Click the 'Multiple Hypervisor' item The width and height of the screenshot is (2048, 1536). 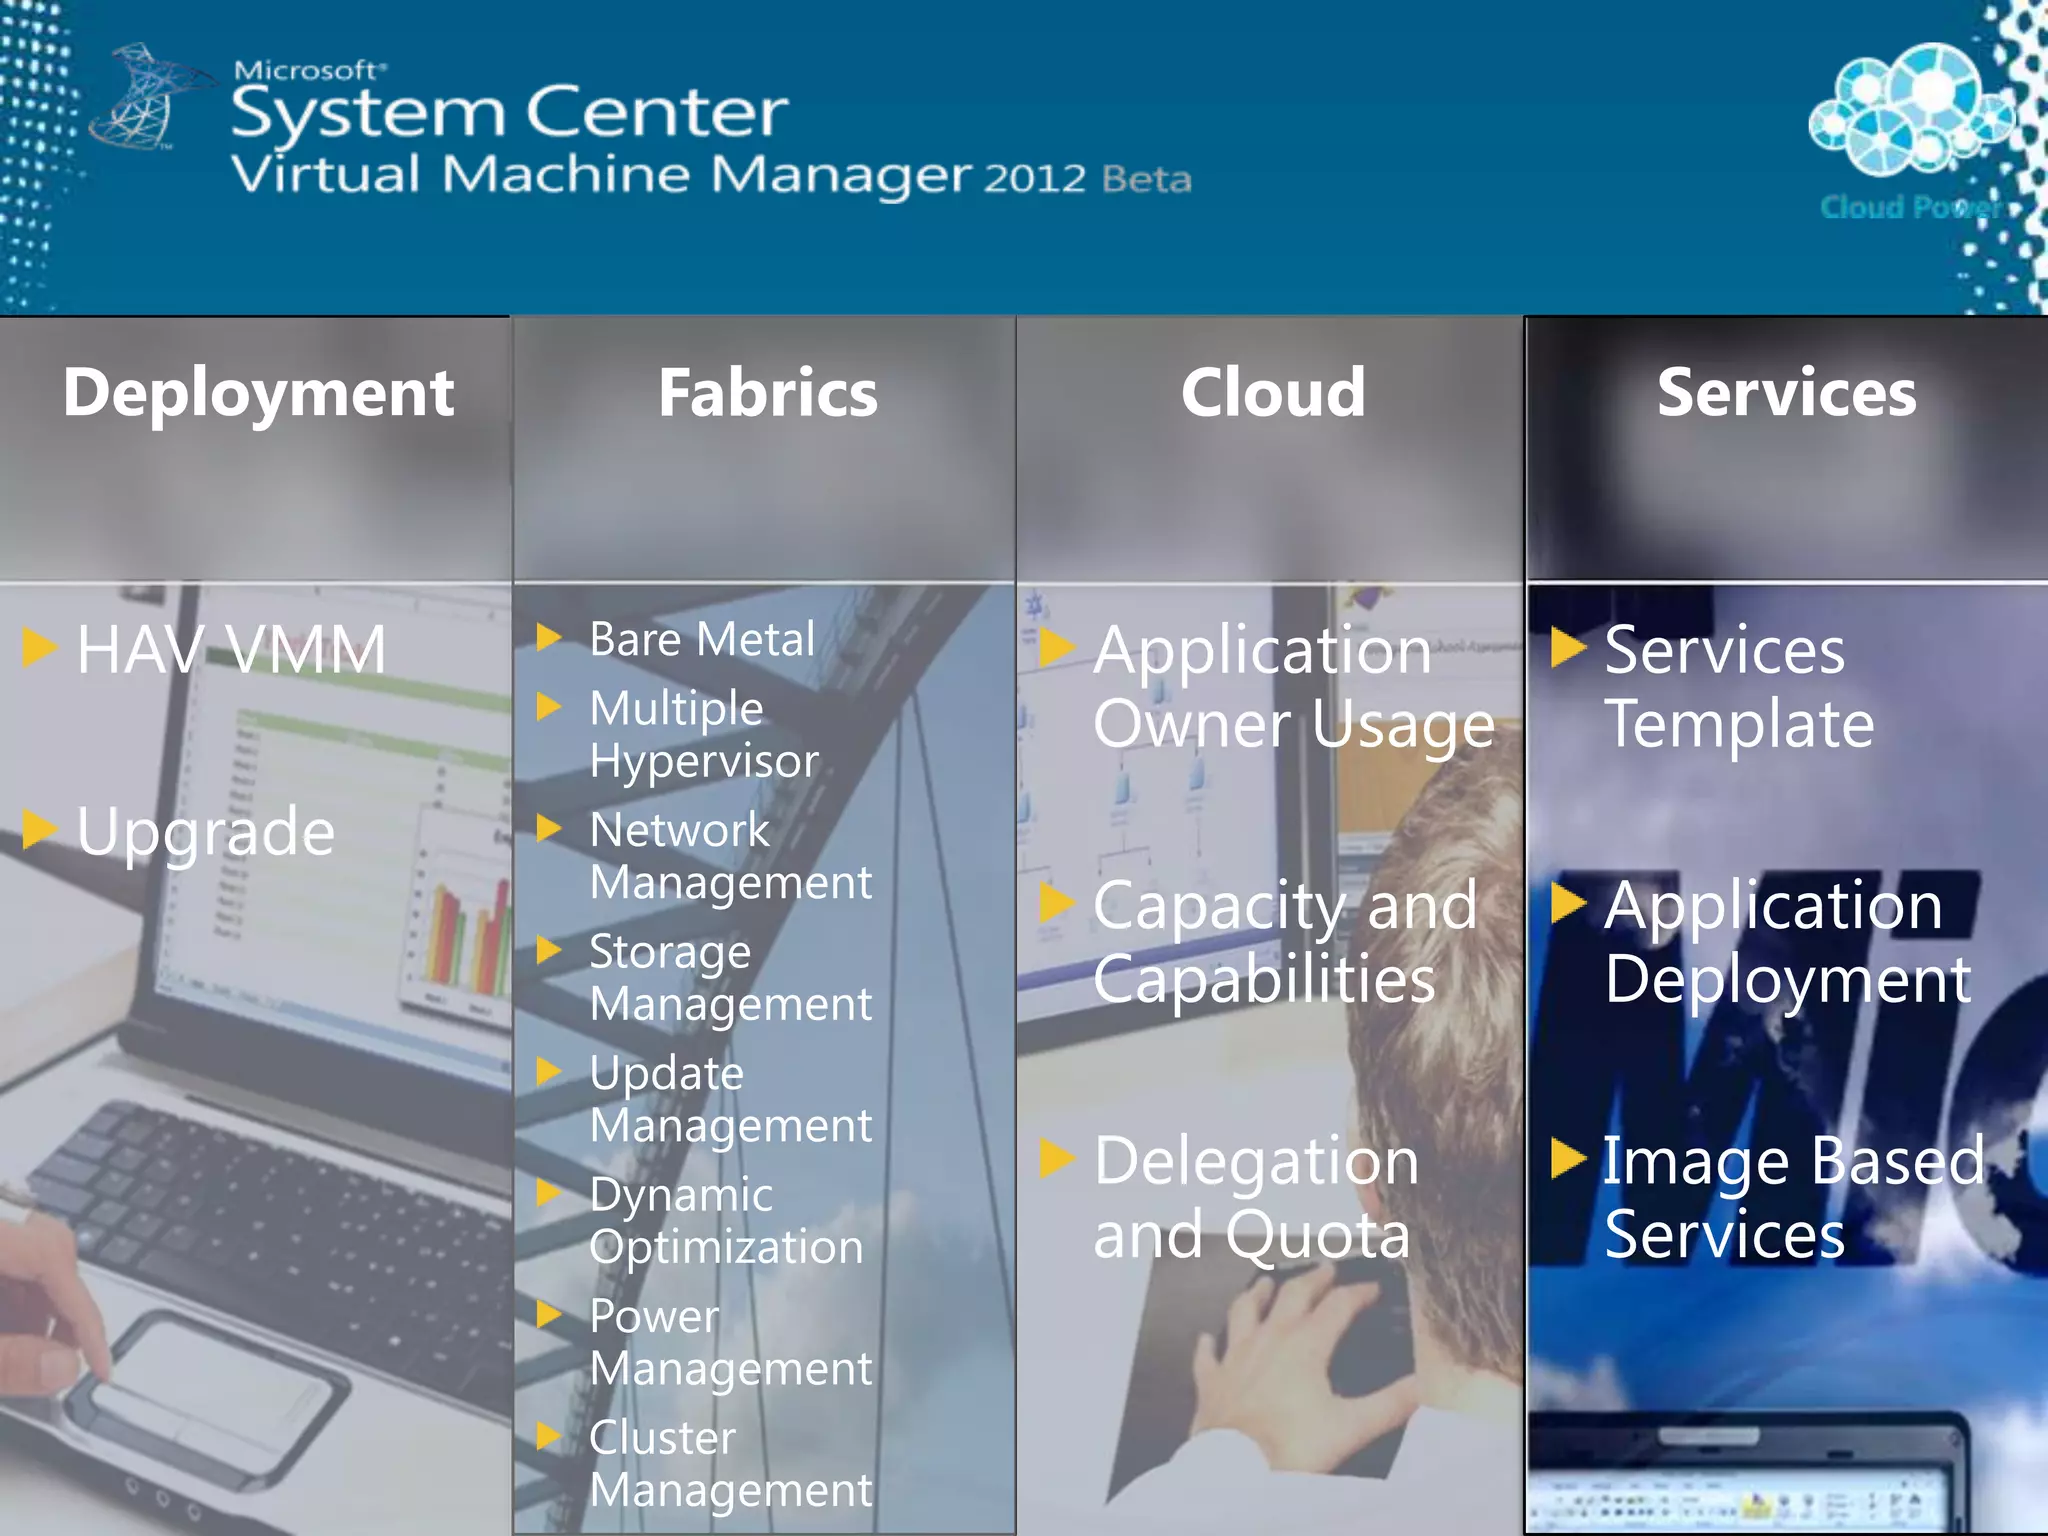[x=704, y=735]
